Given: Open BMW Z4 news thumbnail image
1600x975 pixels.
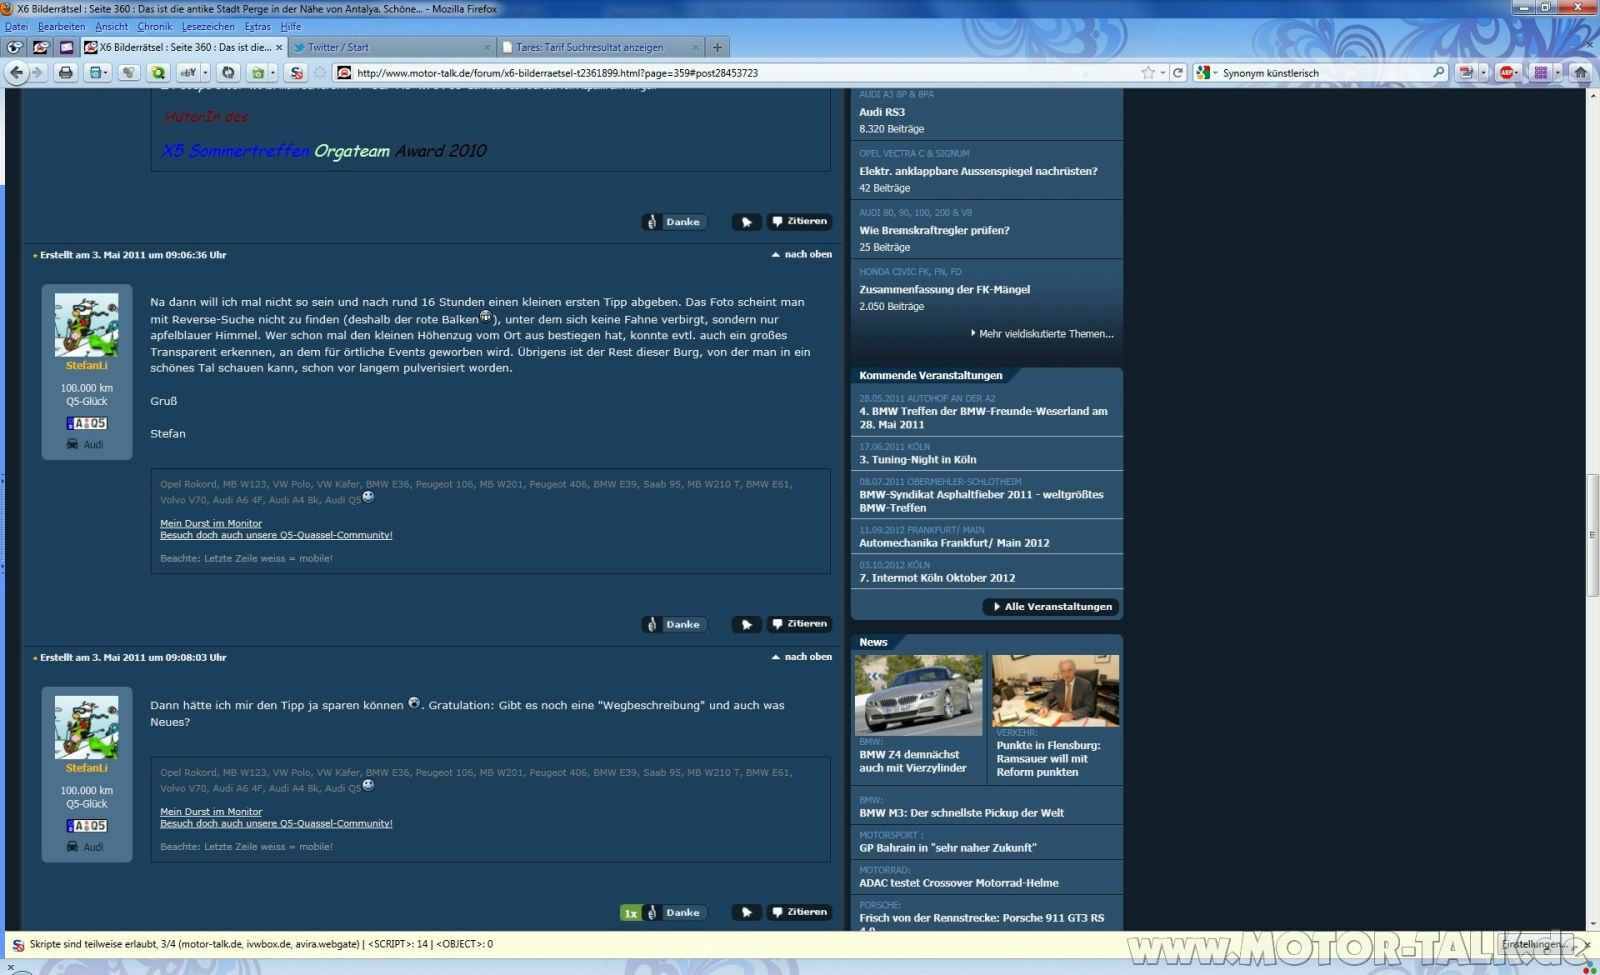Looking at the screenshot, I should coord(918,695).
